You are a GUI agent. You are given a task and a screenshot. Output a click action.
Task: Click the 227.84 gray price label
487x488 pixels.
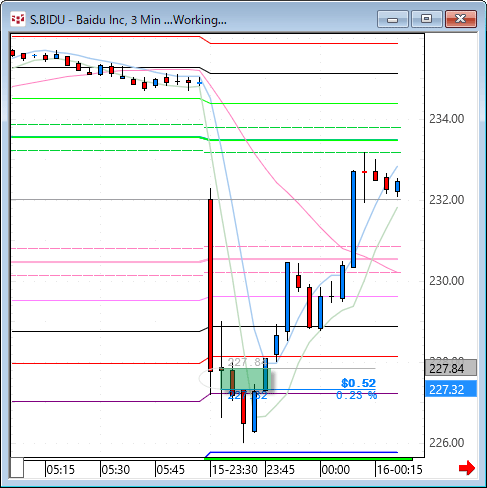(x=451, y=368)
